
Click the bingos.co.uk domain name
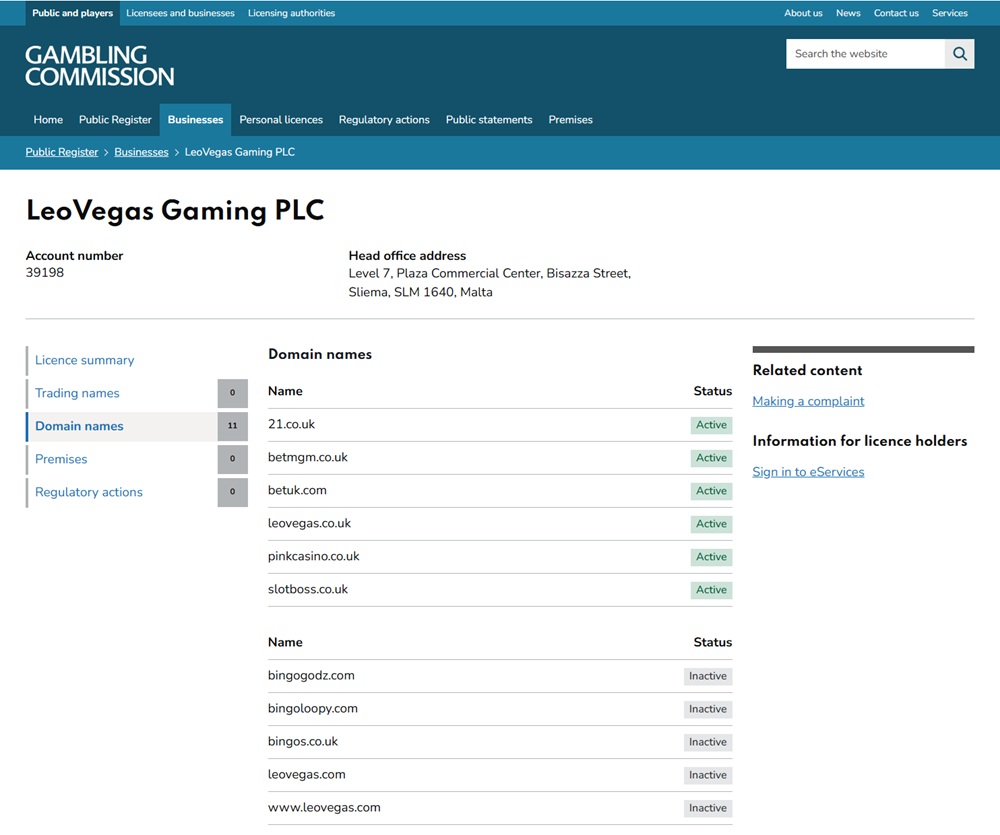point(303,741)
